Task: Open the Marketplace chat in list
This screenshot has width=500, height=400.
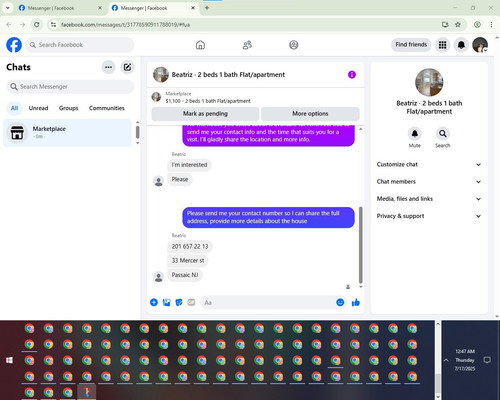Action: pyautogui.click(x=68, y=133)
